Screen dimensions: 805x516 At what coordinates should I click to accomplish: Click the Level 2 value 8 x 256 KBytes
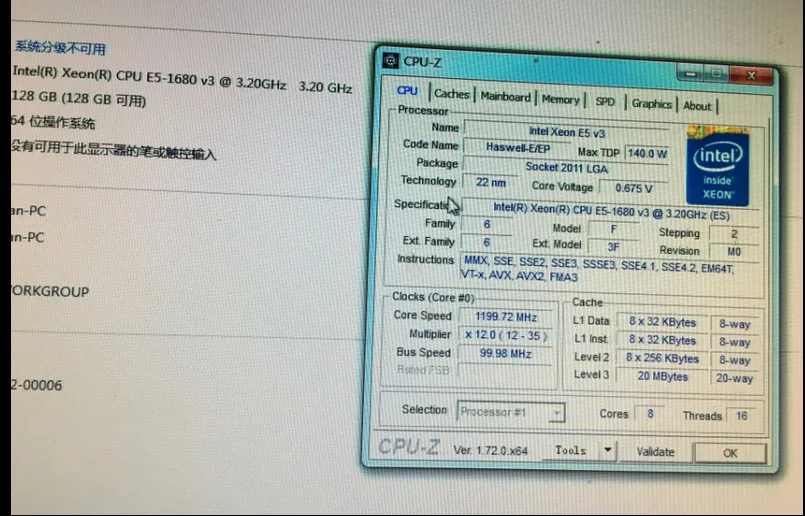(x=662, y=358)
